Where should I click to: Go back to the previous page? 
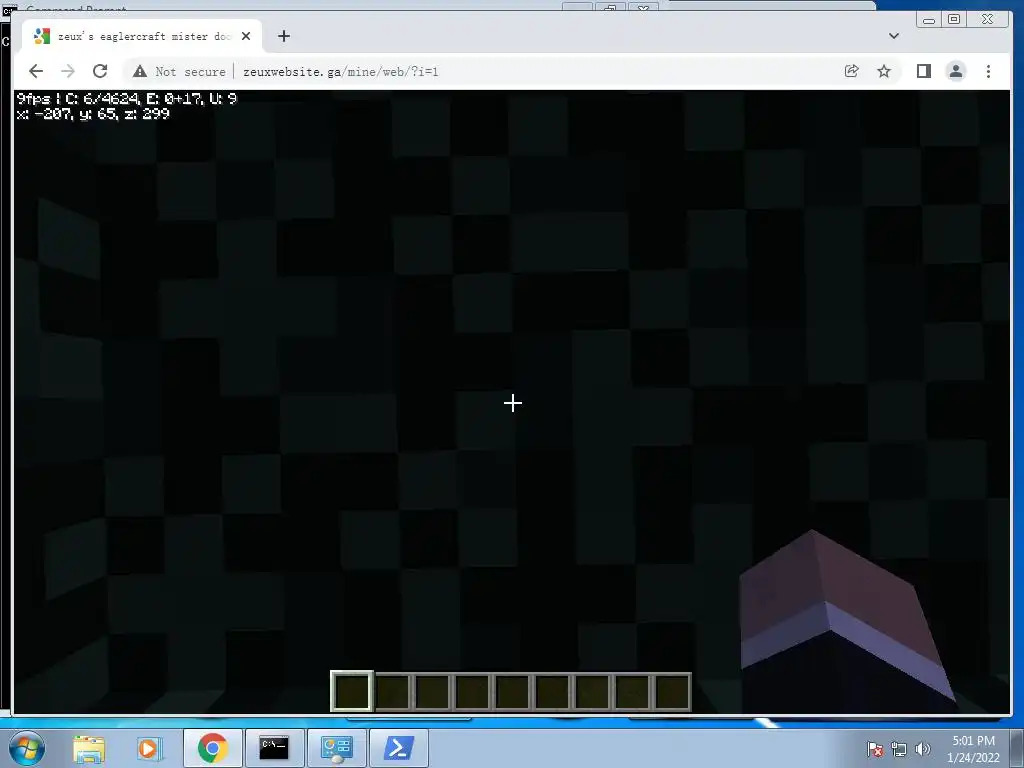tap(36, 71)
